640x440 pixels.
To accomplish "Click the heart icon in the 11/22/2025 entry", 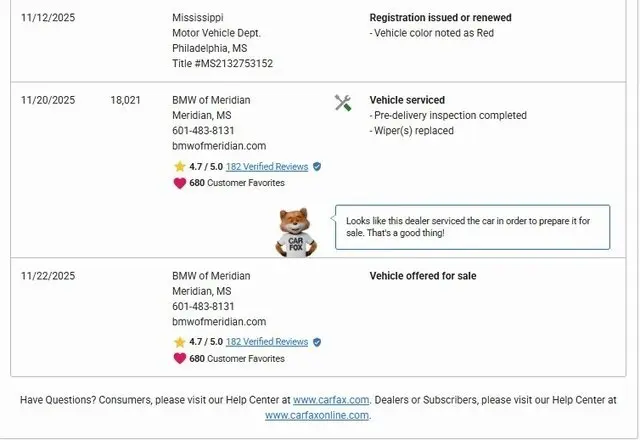I will click(179, 358).
